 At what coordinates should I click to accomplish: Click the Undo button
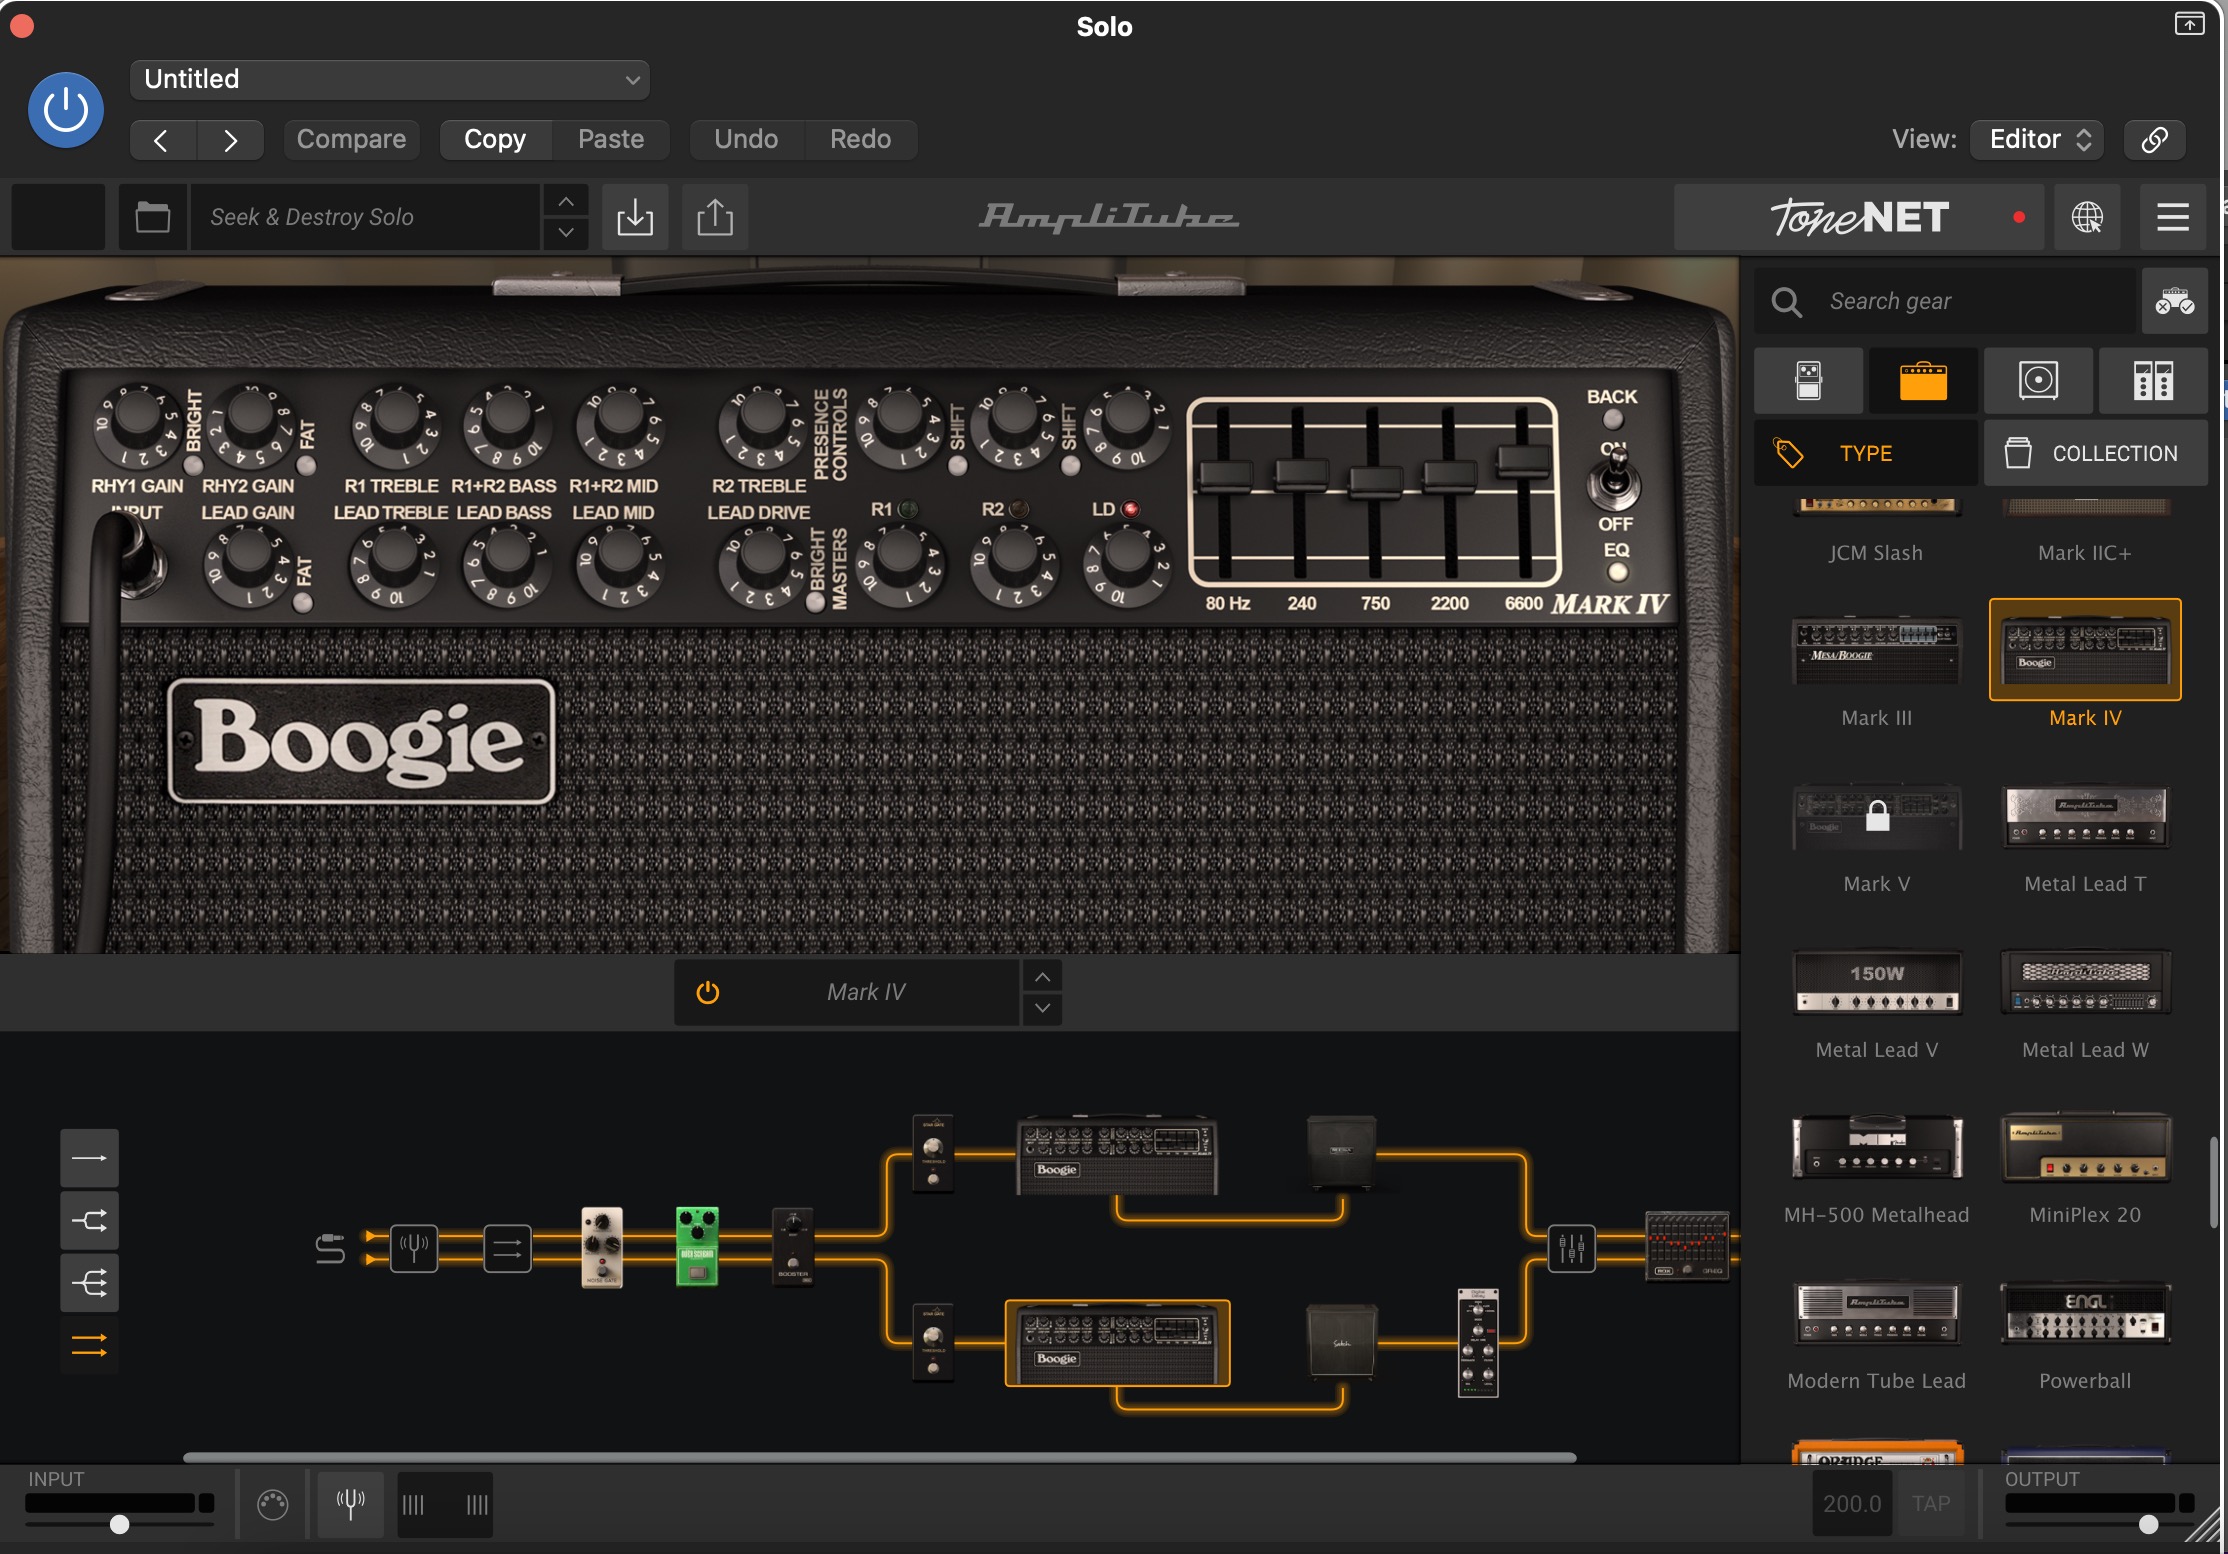[x=747, y=140]
